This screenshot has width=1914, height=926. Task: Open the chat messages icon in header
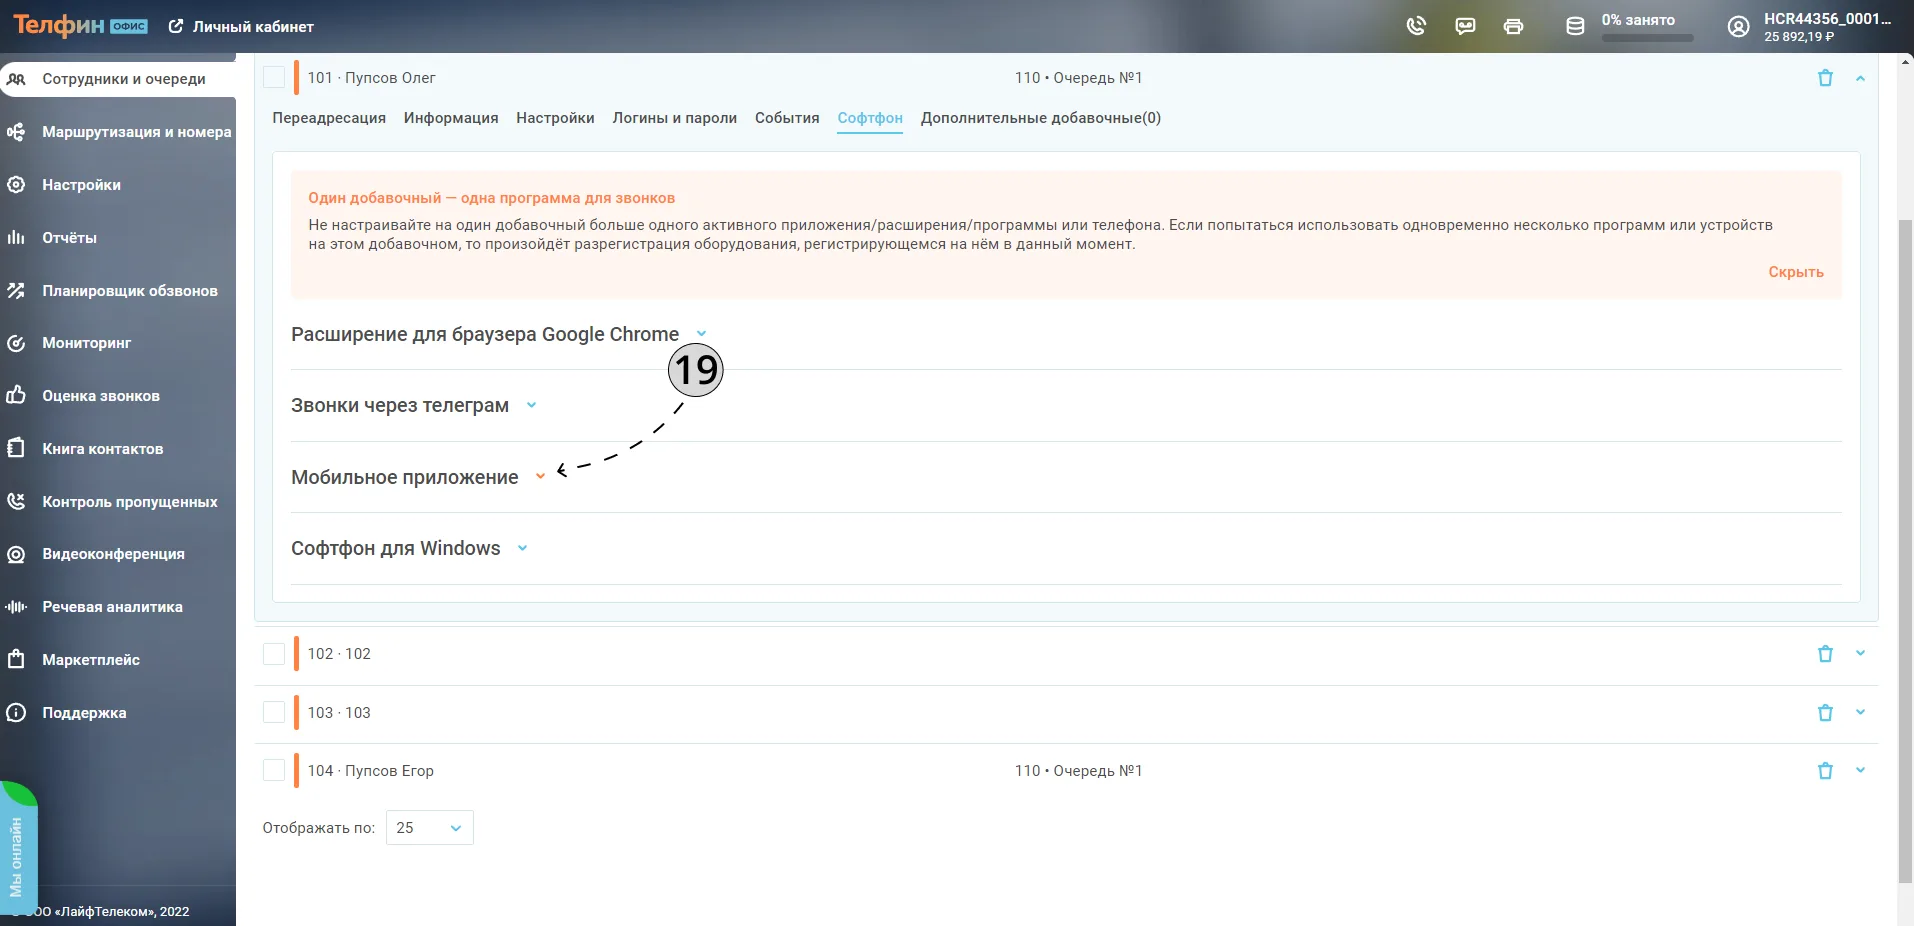click(1465, 26)
